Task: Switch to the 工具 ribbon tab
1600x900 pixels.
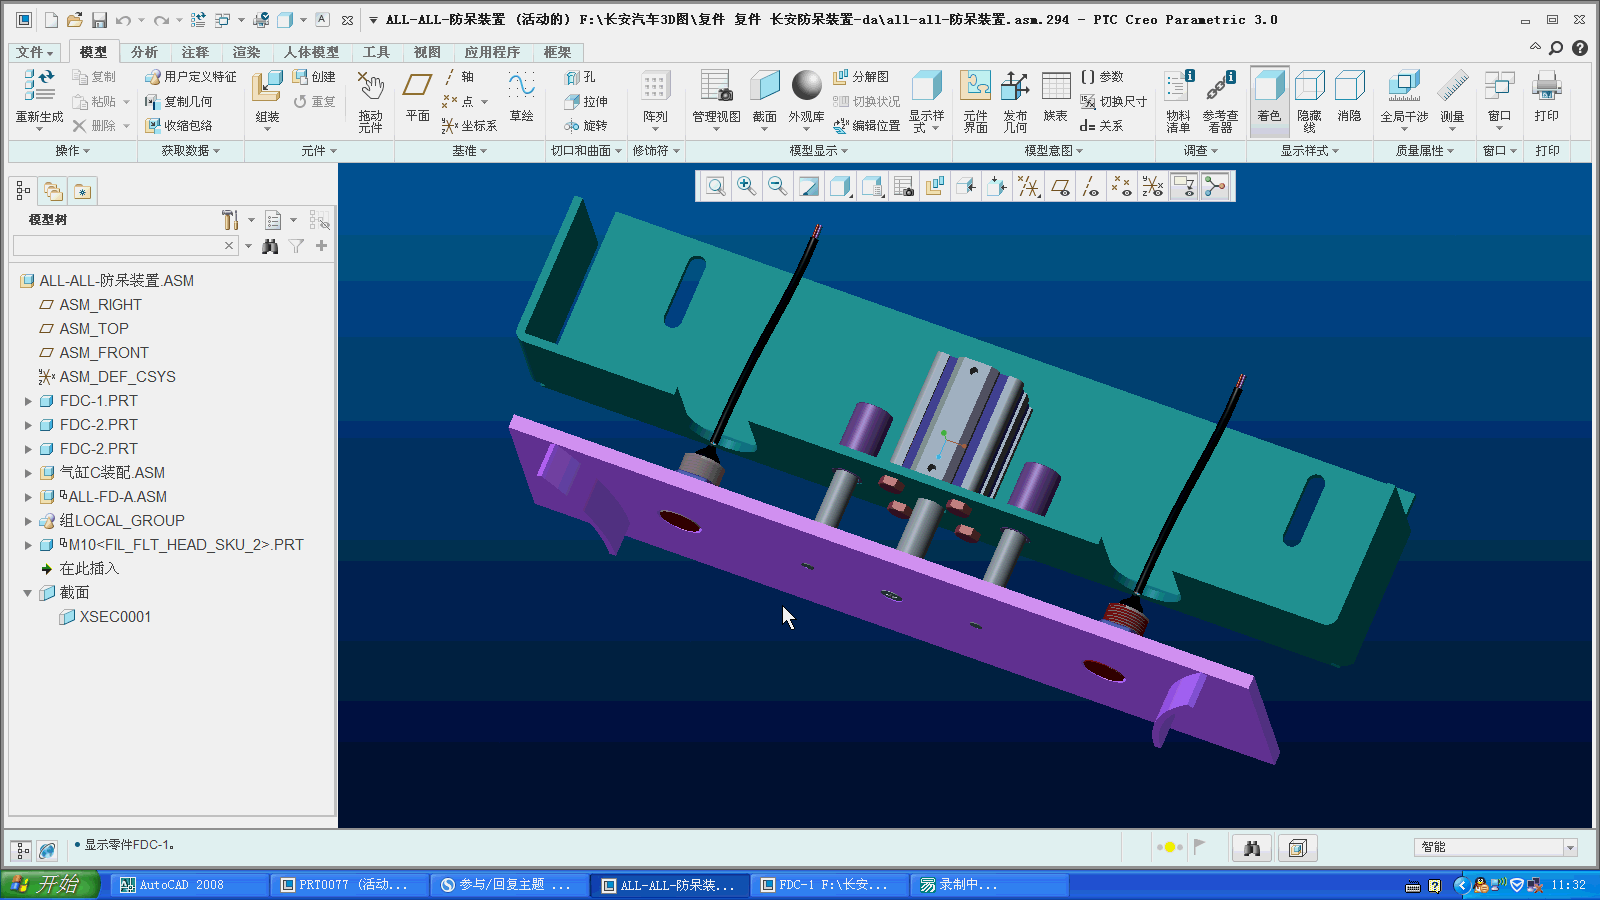Action: pyautogui.click(x=376, y=52)
